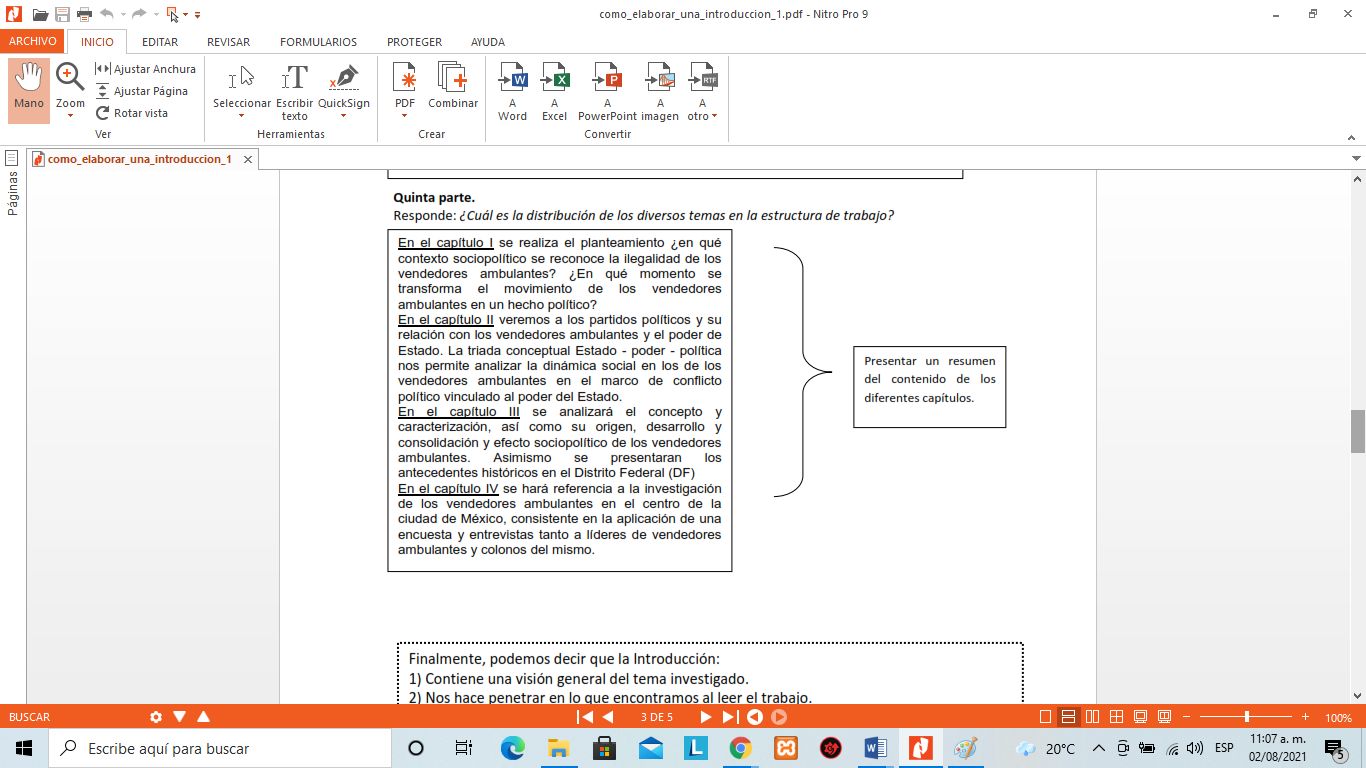Activate the Escribir texto tool
The width and height of the screenshot is (1366, 768).
tap(294, 92)
